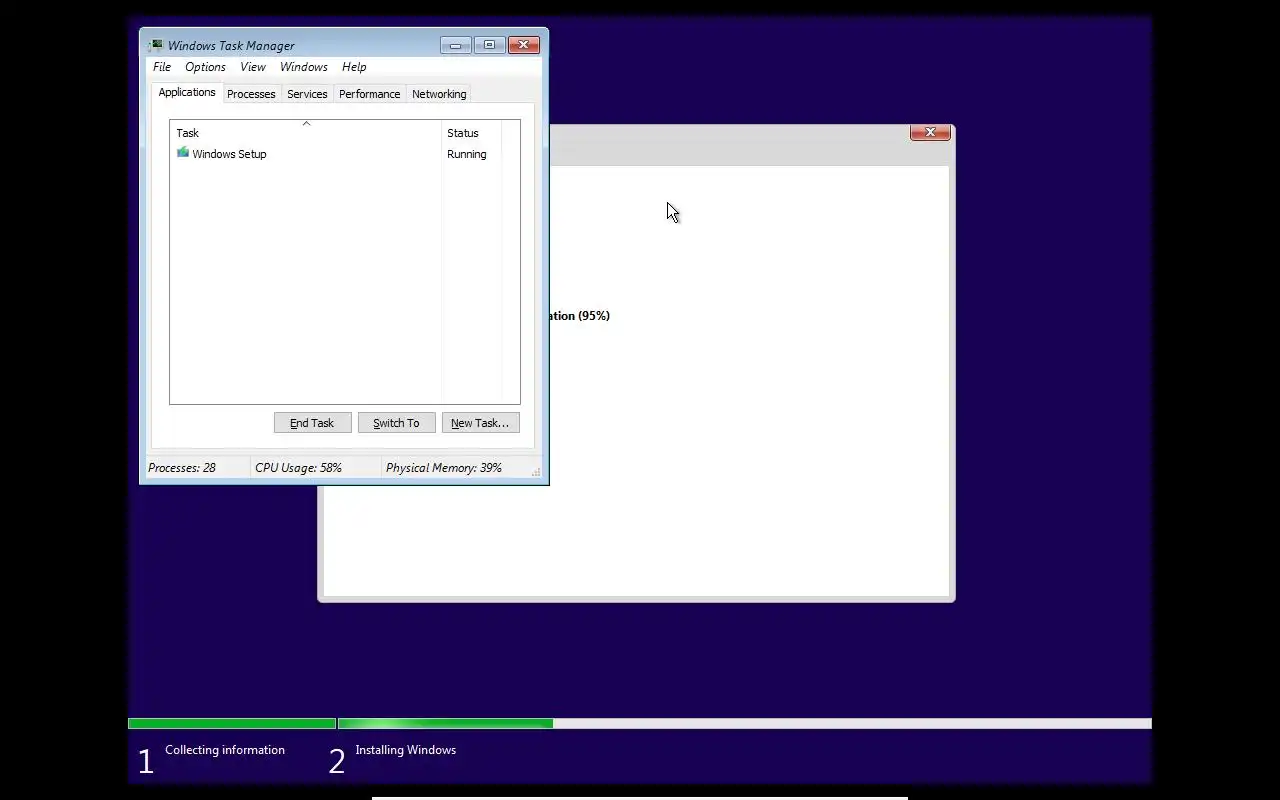This screenshot has height=800, width=1280.
Task: Open the Help menu
Action: coord(354,67)
